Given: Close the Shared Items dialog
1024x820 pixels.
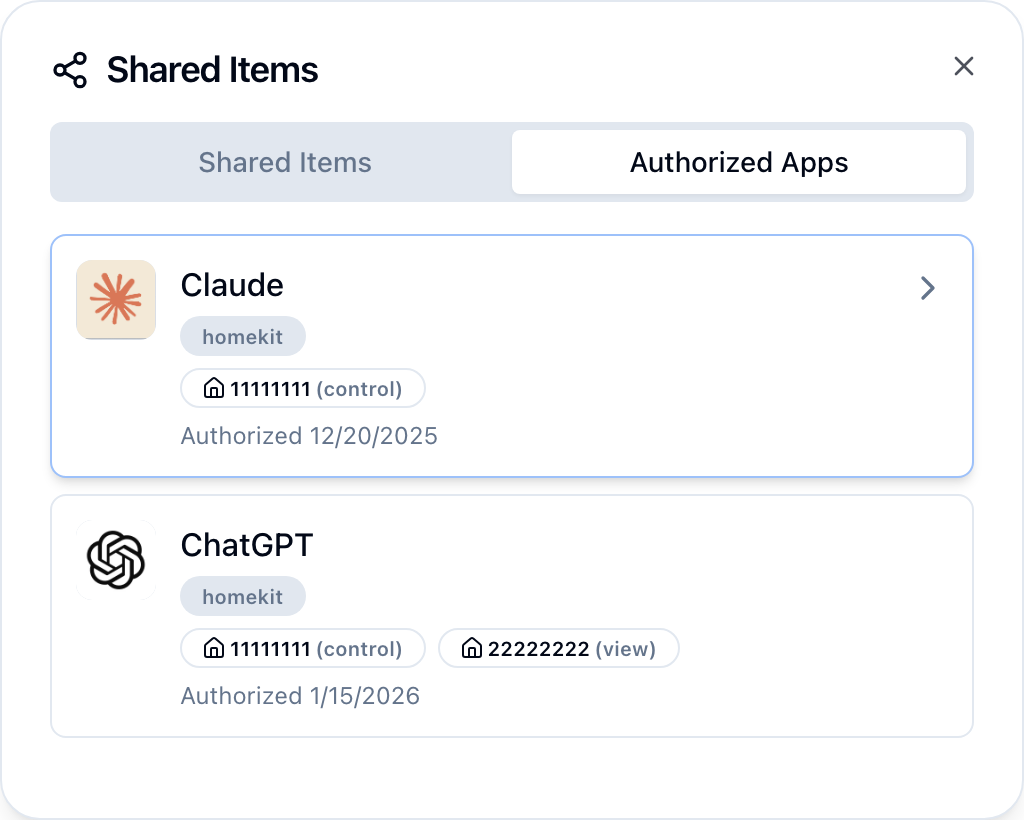Looking at the screenshot, I should (x=963, y=66).
